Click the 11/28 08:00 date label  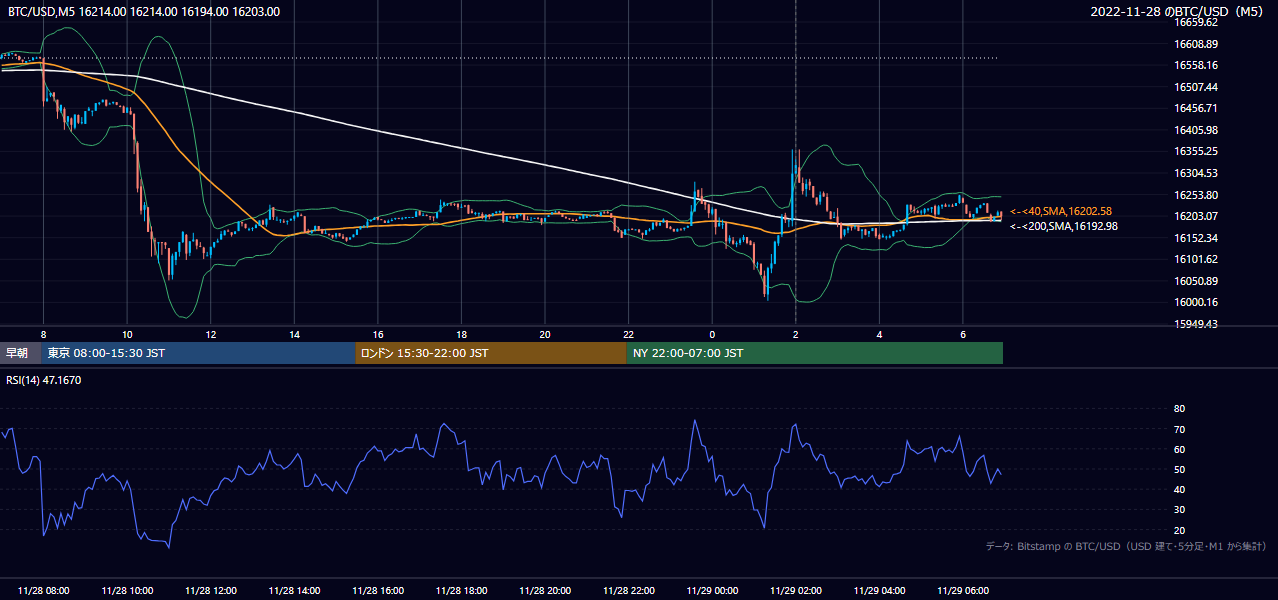(43, 590)
